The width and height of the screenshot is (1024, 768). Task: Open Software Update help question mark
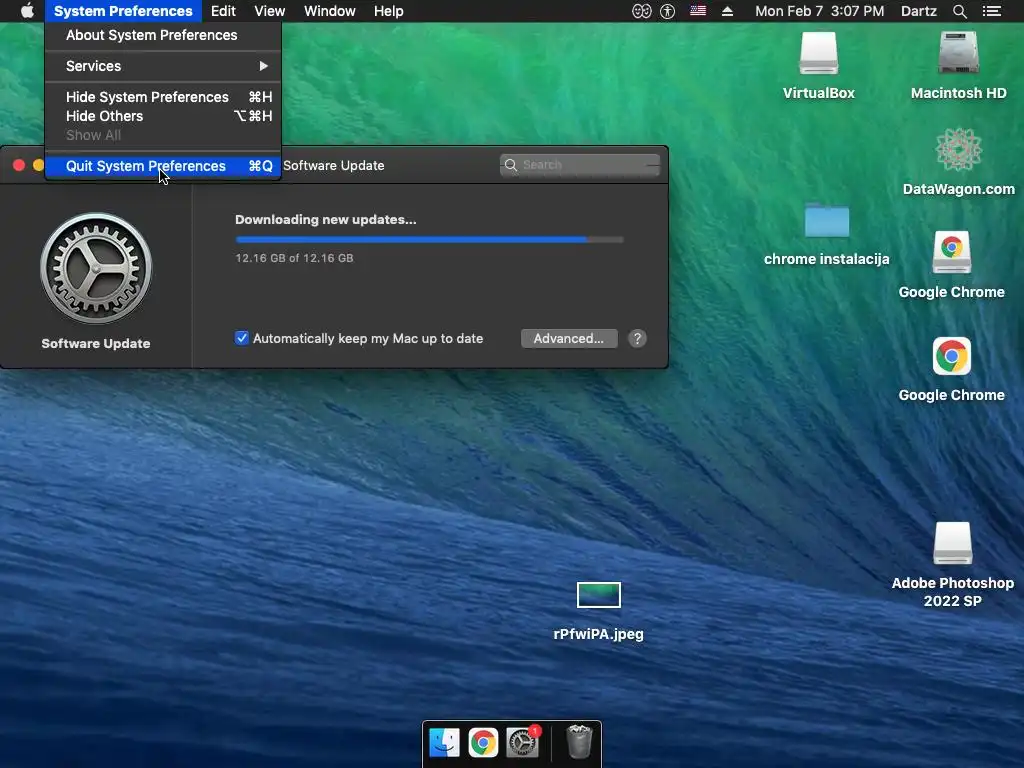(637, 338)
